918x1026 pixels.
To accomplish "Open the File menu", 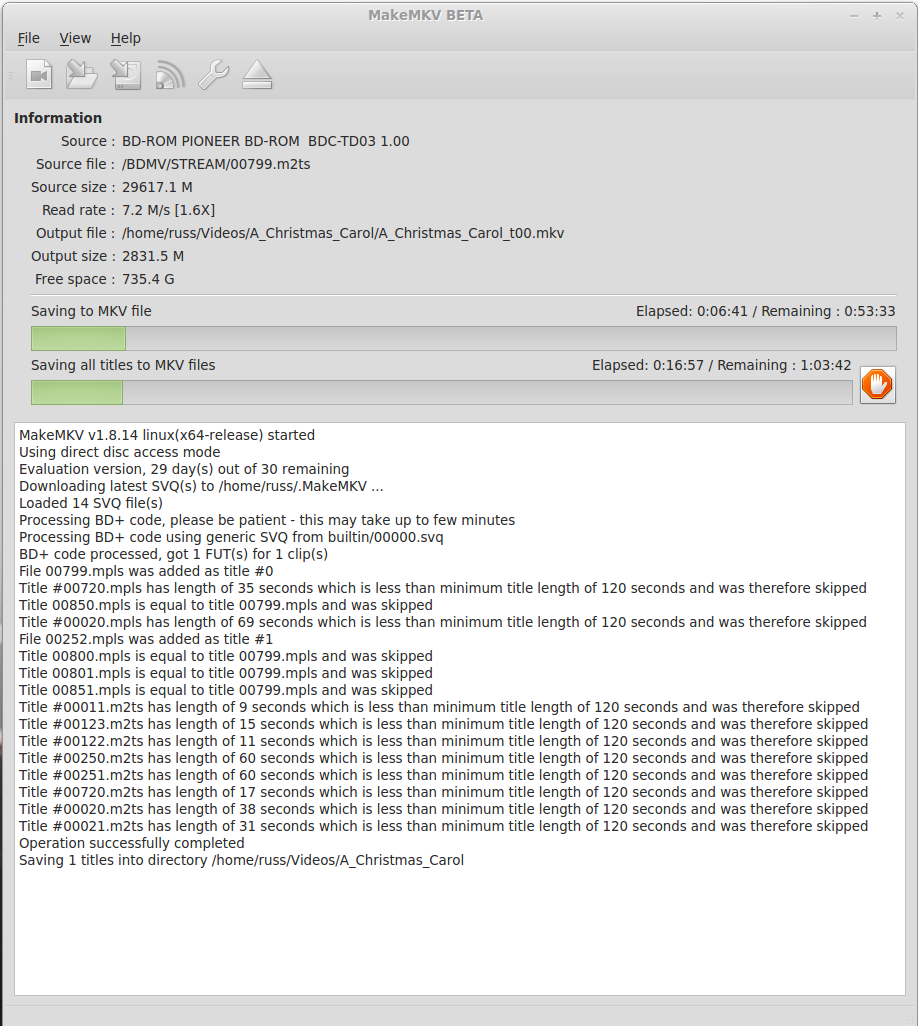I will click(29, 38).
